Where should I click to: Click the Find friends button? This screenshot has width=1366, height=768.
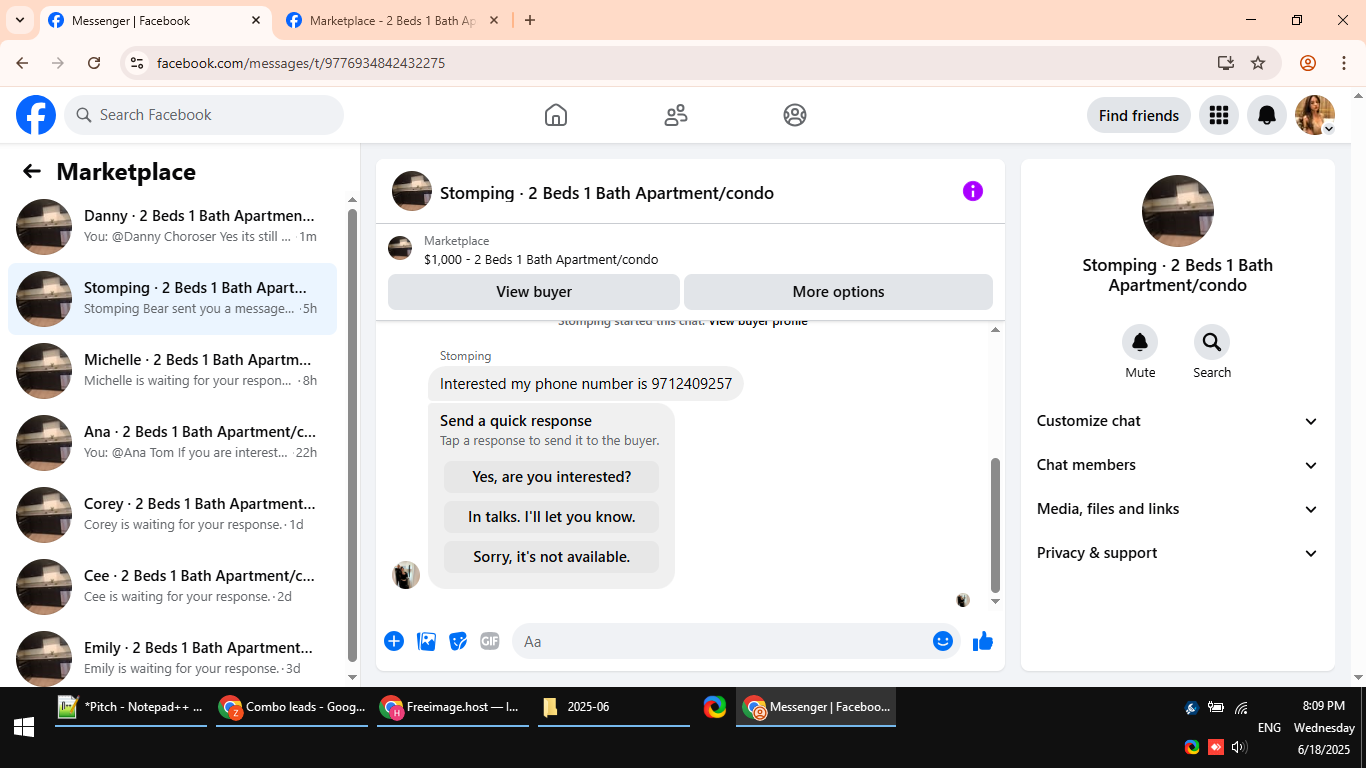pos(1138,115)
